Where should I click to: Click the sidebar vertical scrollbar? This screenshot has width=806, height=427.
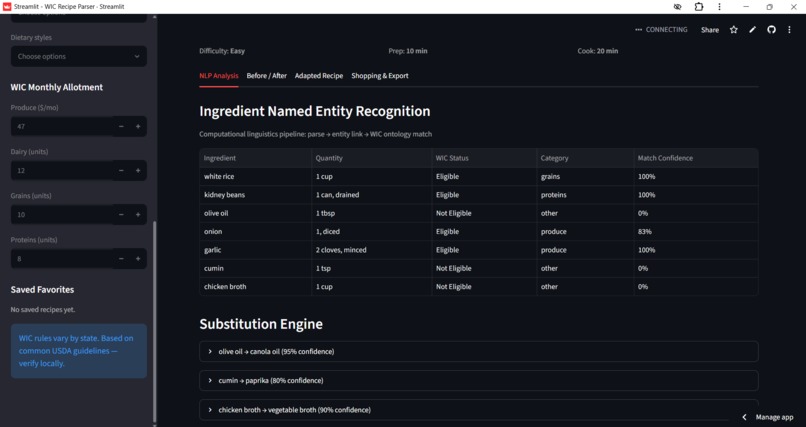point(155,321)
